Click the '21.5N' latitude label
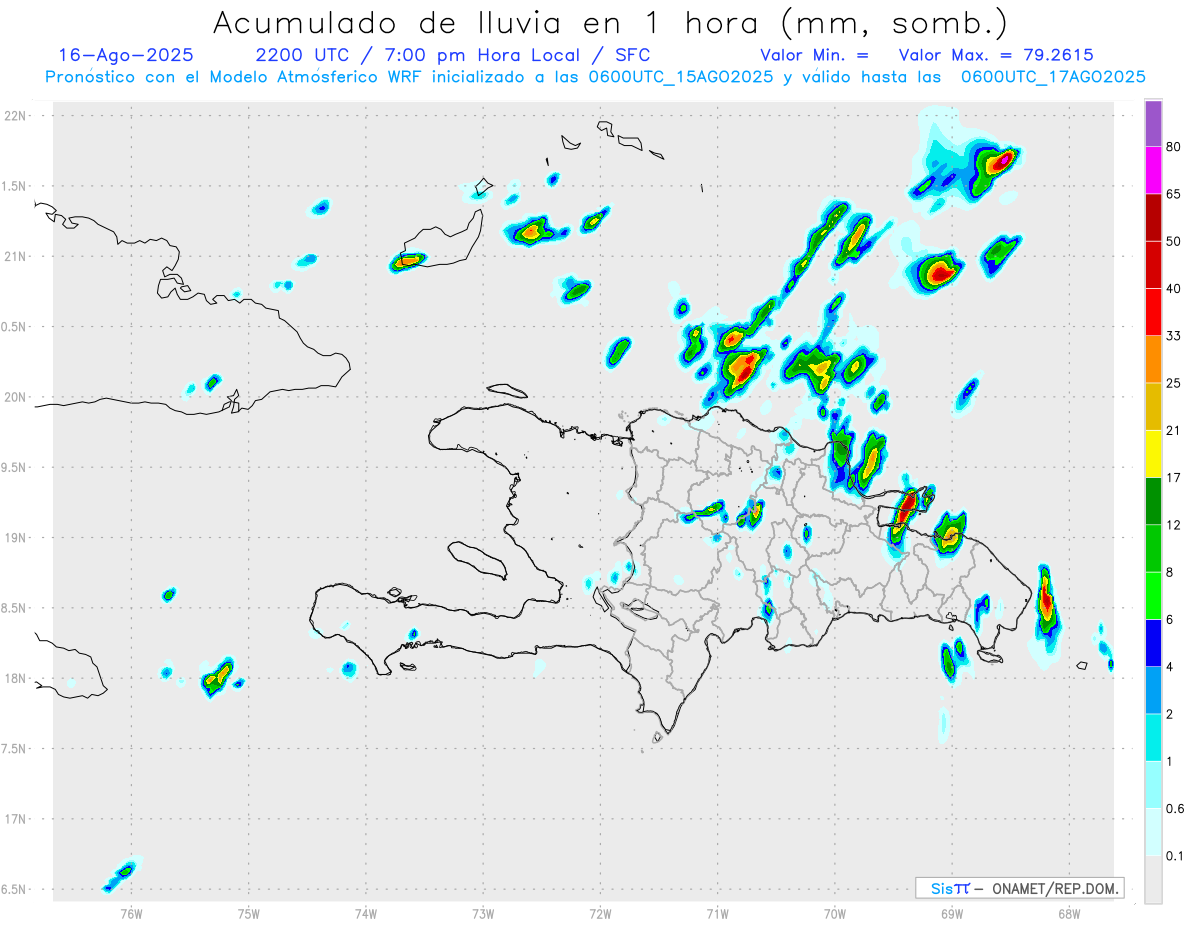 (14, 186)
